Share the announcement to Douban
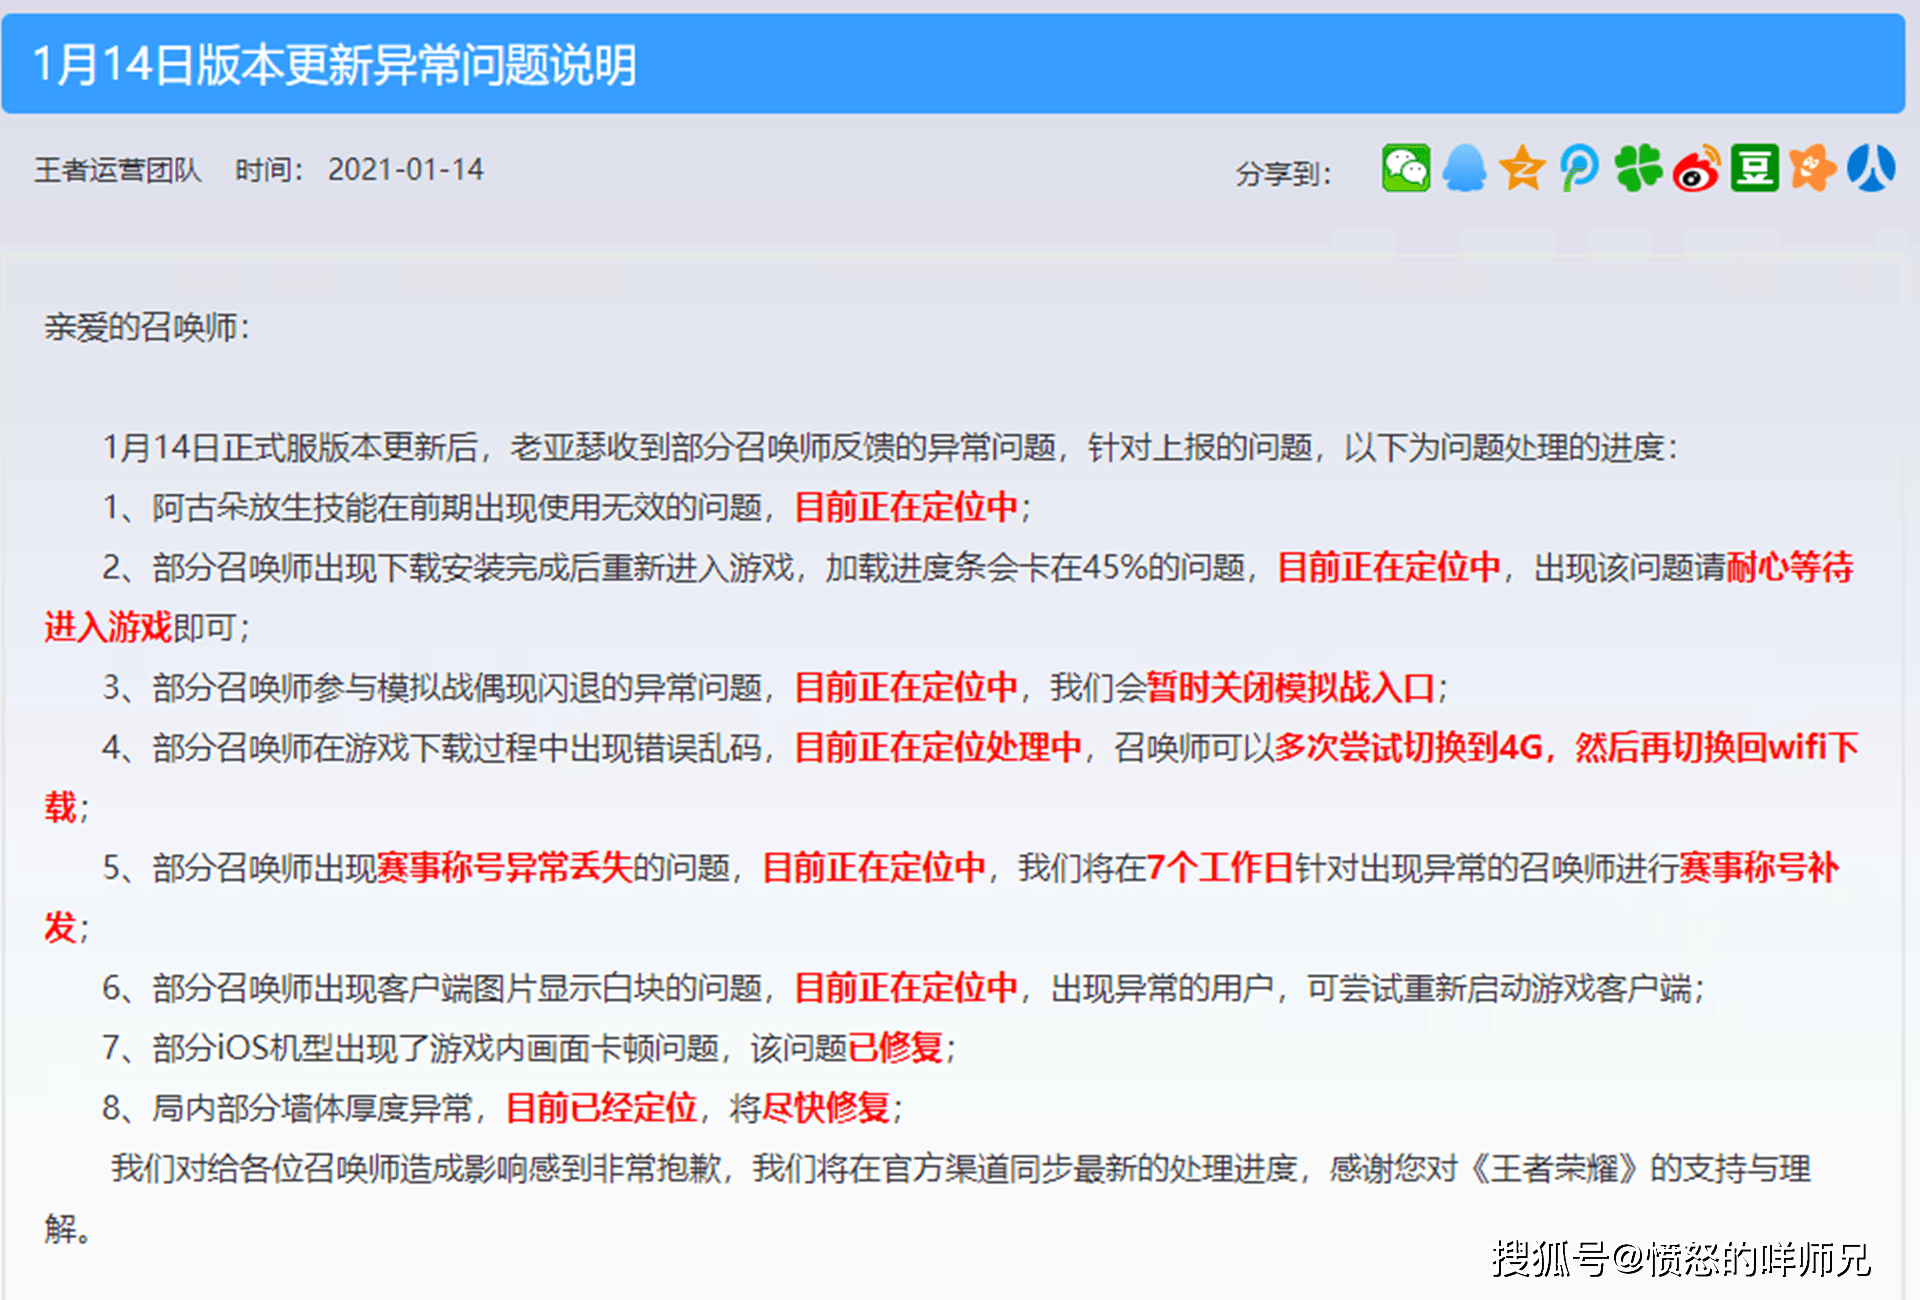The image size is (1920, 1300). point(1755,168)
